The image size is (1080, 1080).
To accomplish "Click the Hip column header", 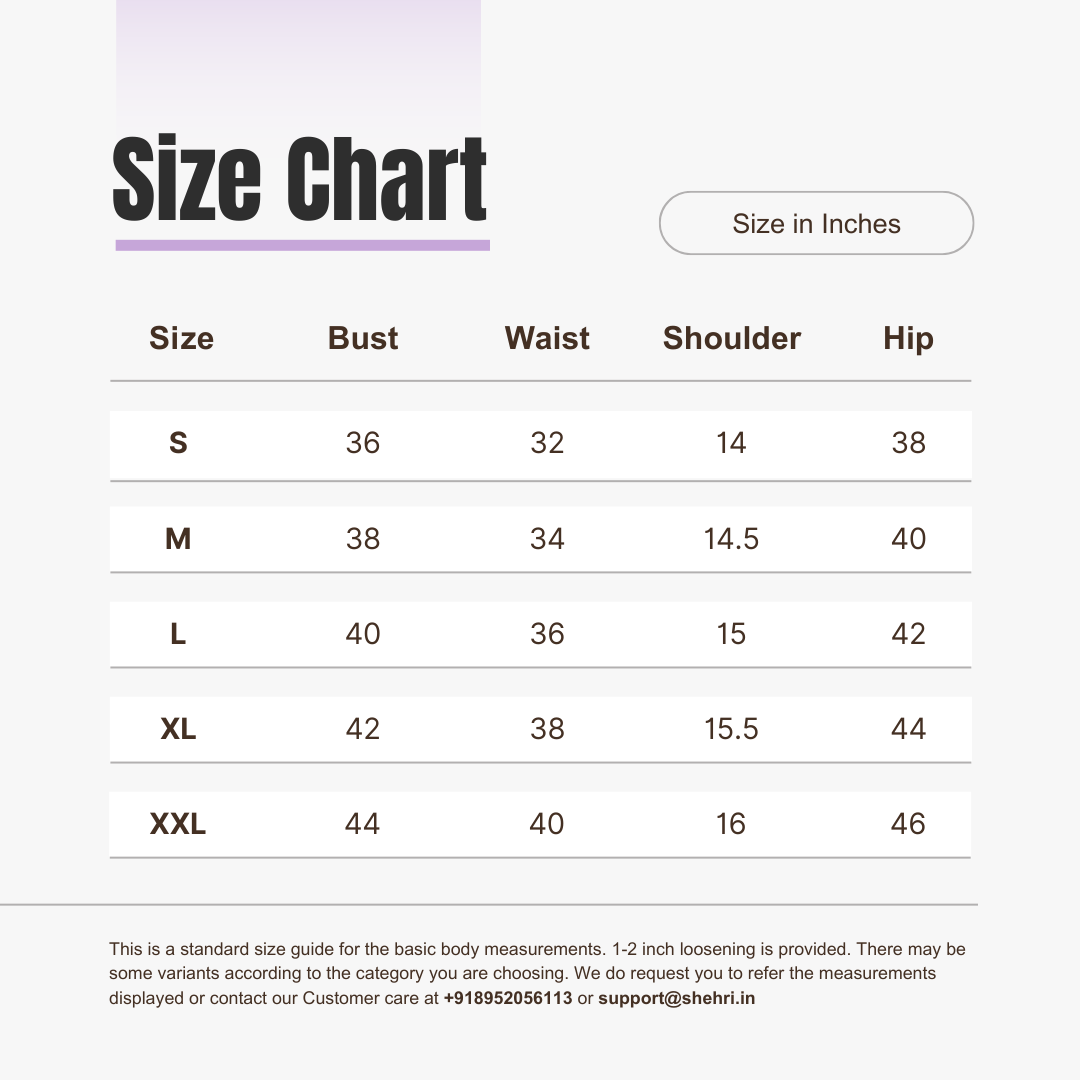I will click(908, 339).
